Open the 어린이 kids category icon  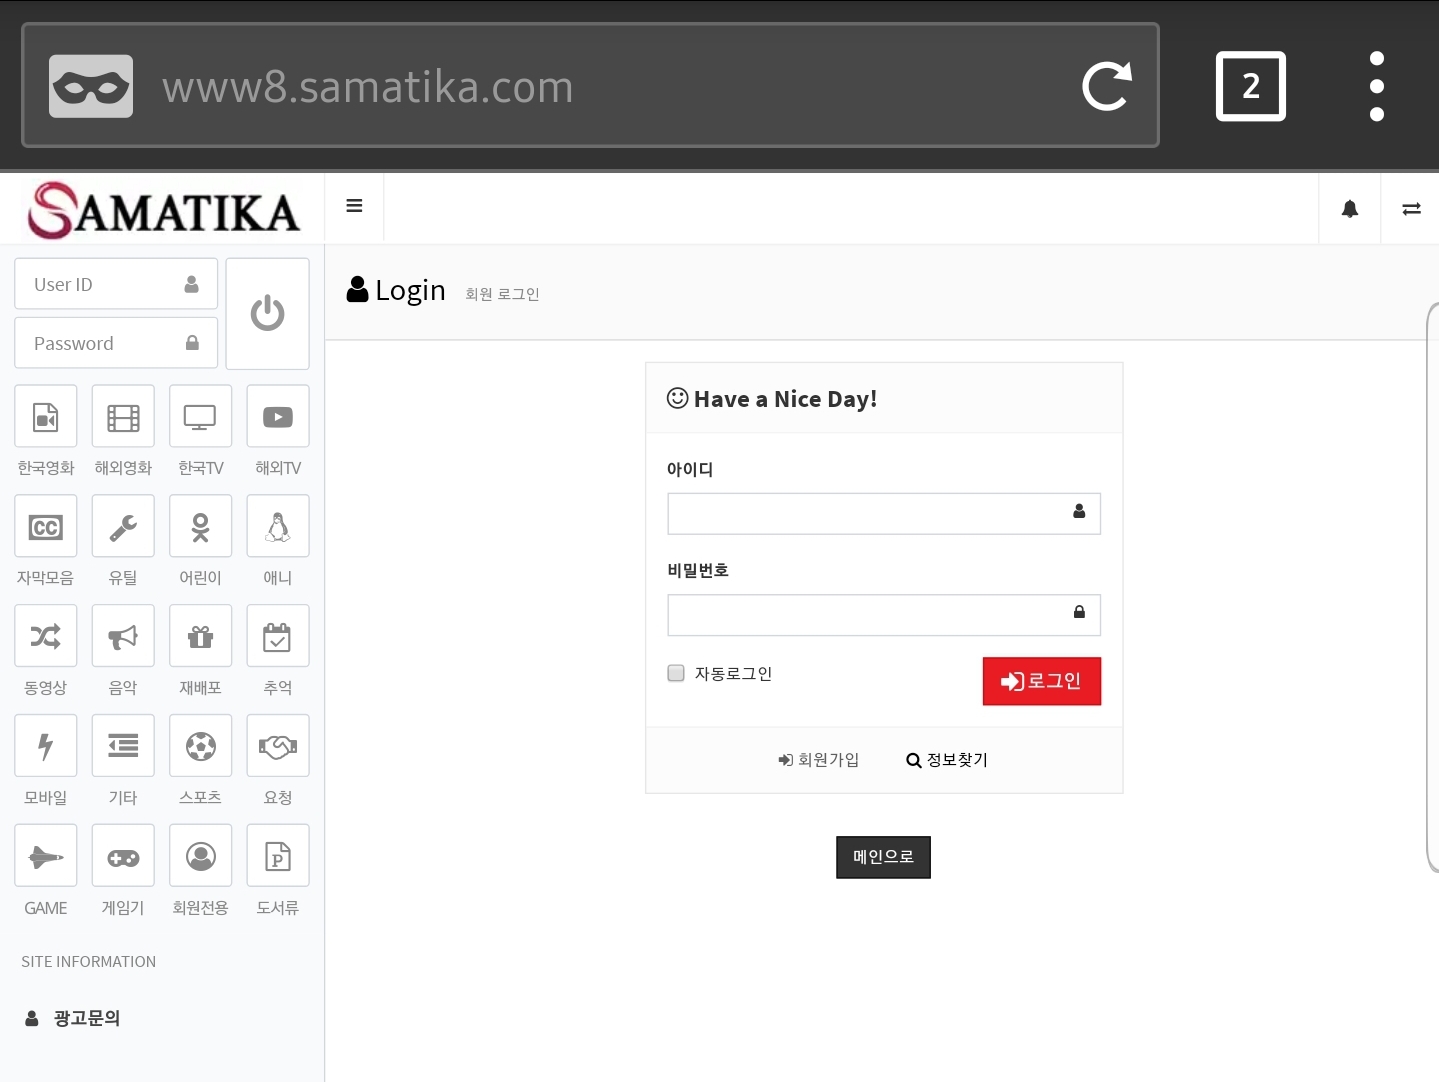(200, 526)
